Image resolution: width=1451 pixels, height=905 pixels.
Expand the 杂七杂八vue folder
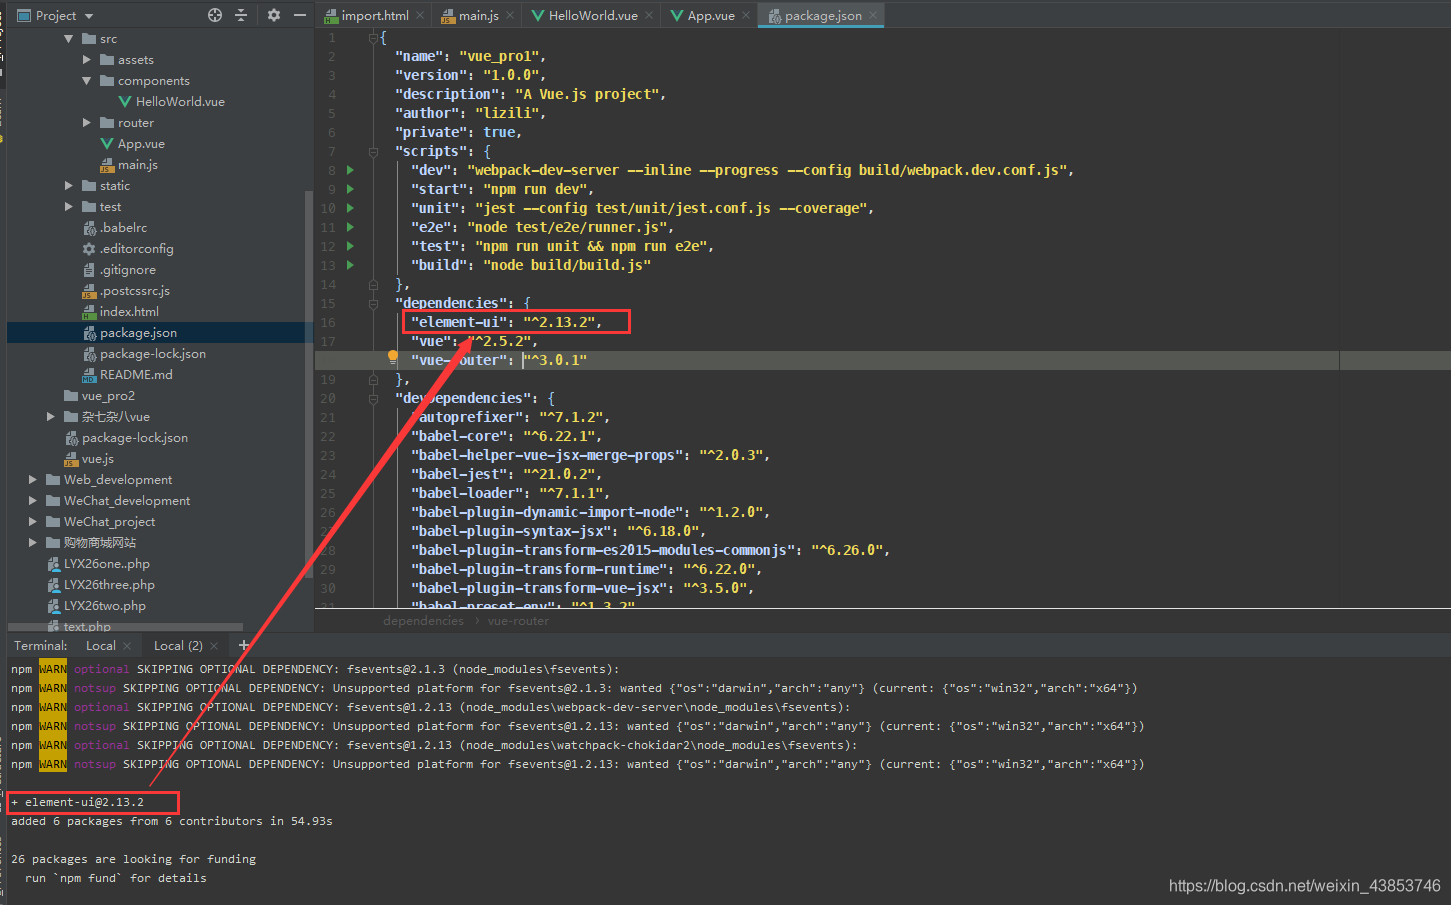click(x=51, y=417)
